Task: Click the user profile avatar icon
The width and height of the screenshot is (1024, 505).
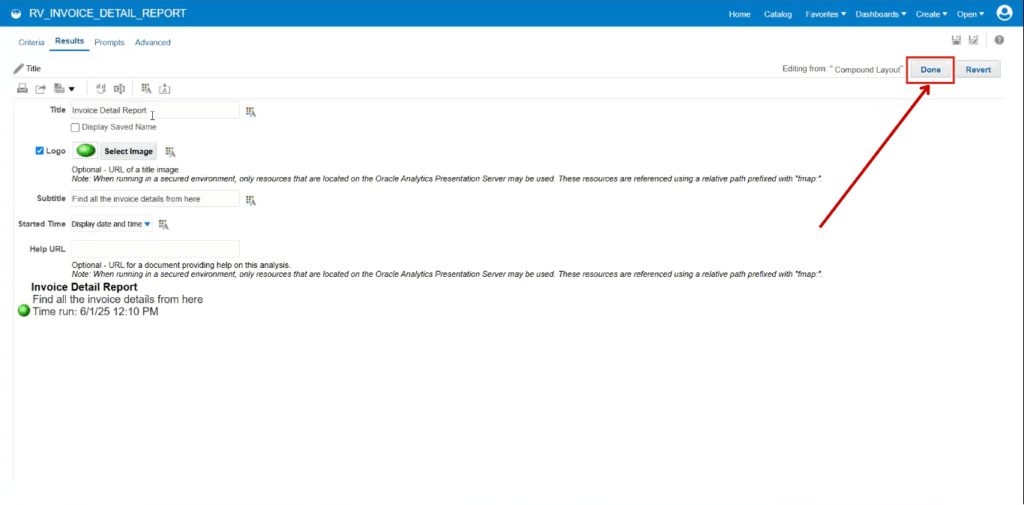Action: click(x=1004, y=13)
